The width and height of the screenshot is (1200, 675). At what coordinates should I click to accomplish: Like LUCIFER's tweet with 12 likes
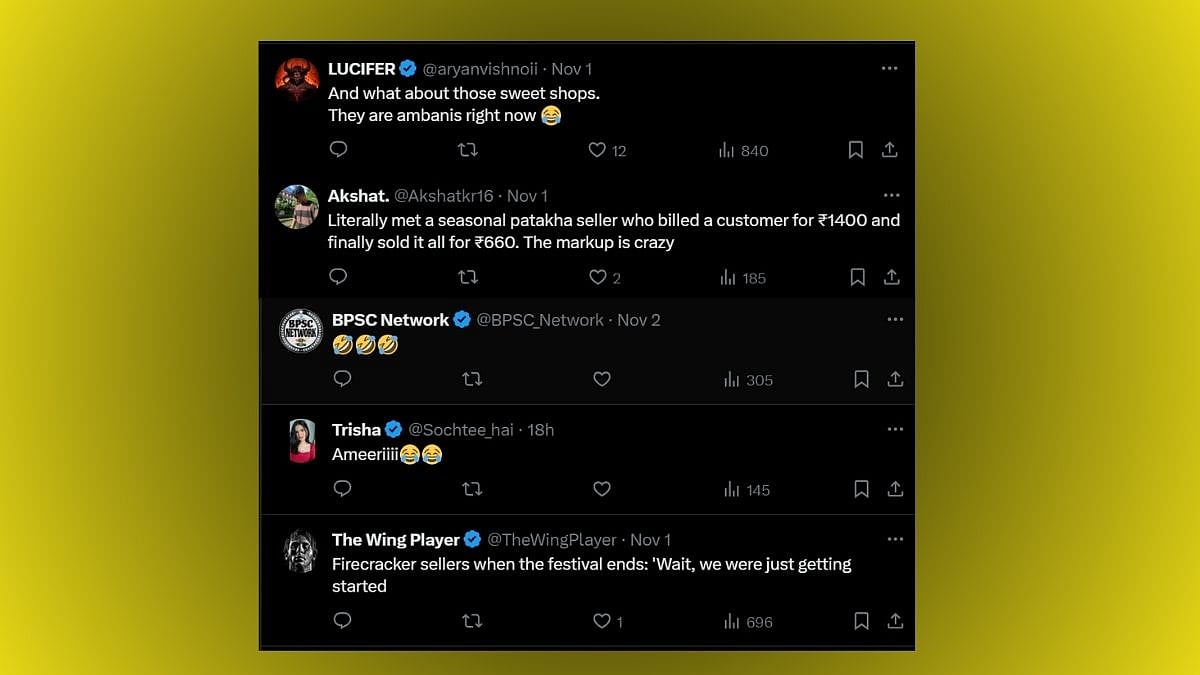tap(597, 150)
